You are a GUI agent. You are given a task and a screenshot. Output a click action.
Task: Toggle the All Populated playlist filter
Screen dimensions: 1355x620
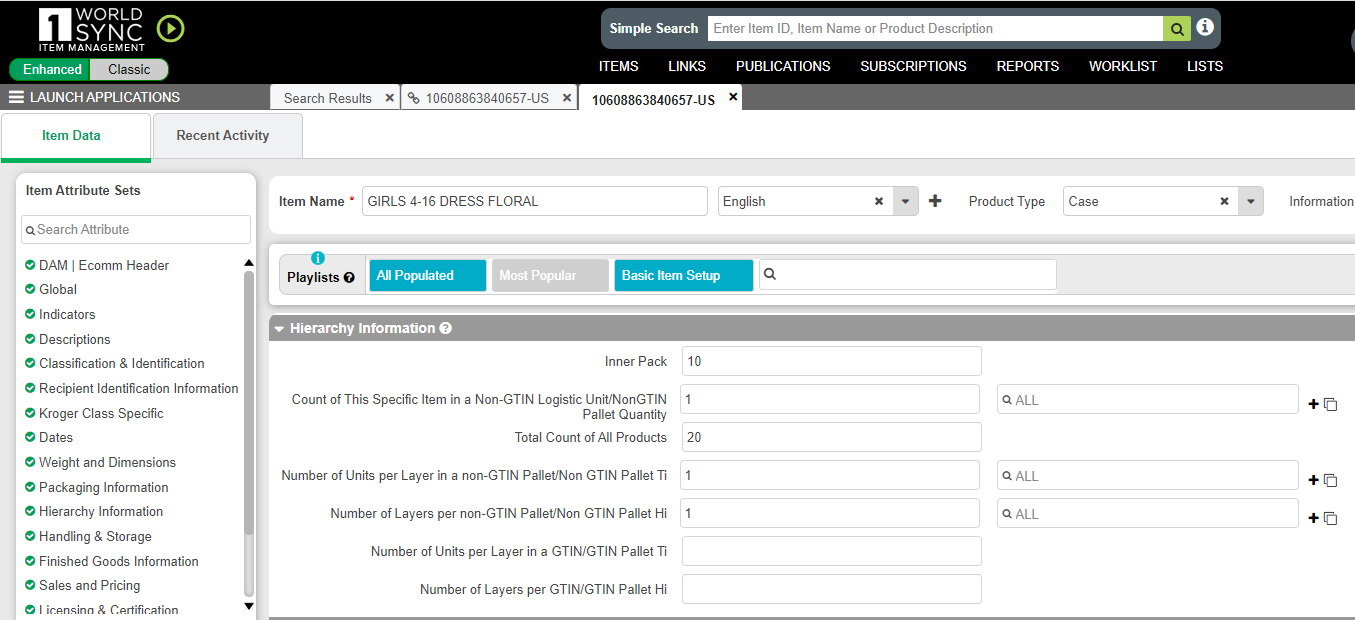(427, 276)
